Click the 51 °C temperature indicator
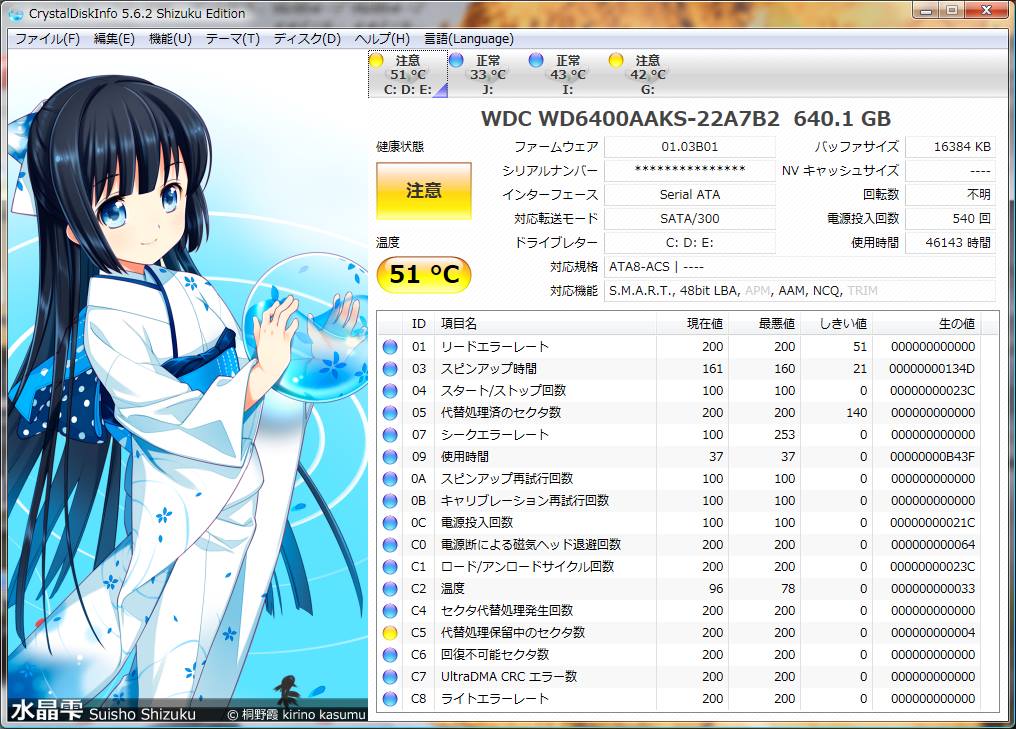This screenshot has width=1016, height=729. (x=424, y=275)
